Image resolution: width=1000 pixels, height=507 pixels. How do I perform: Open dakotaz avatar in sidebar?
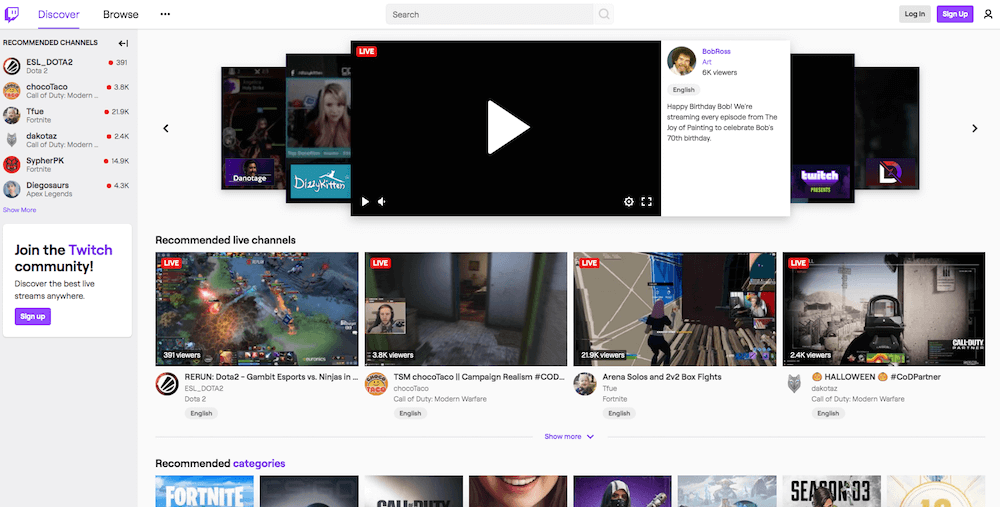11,140
